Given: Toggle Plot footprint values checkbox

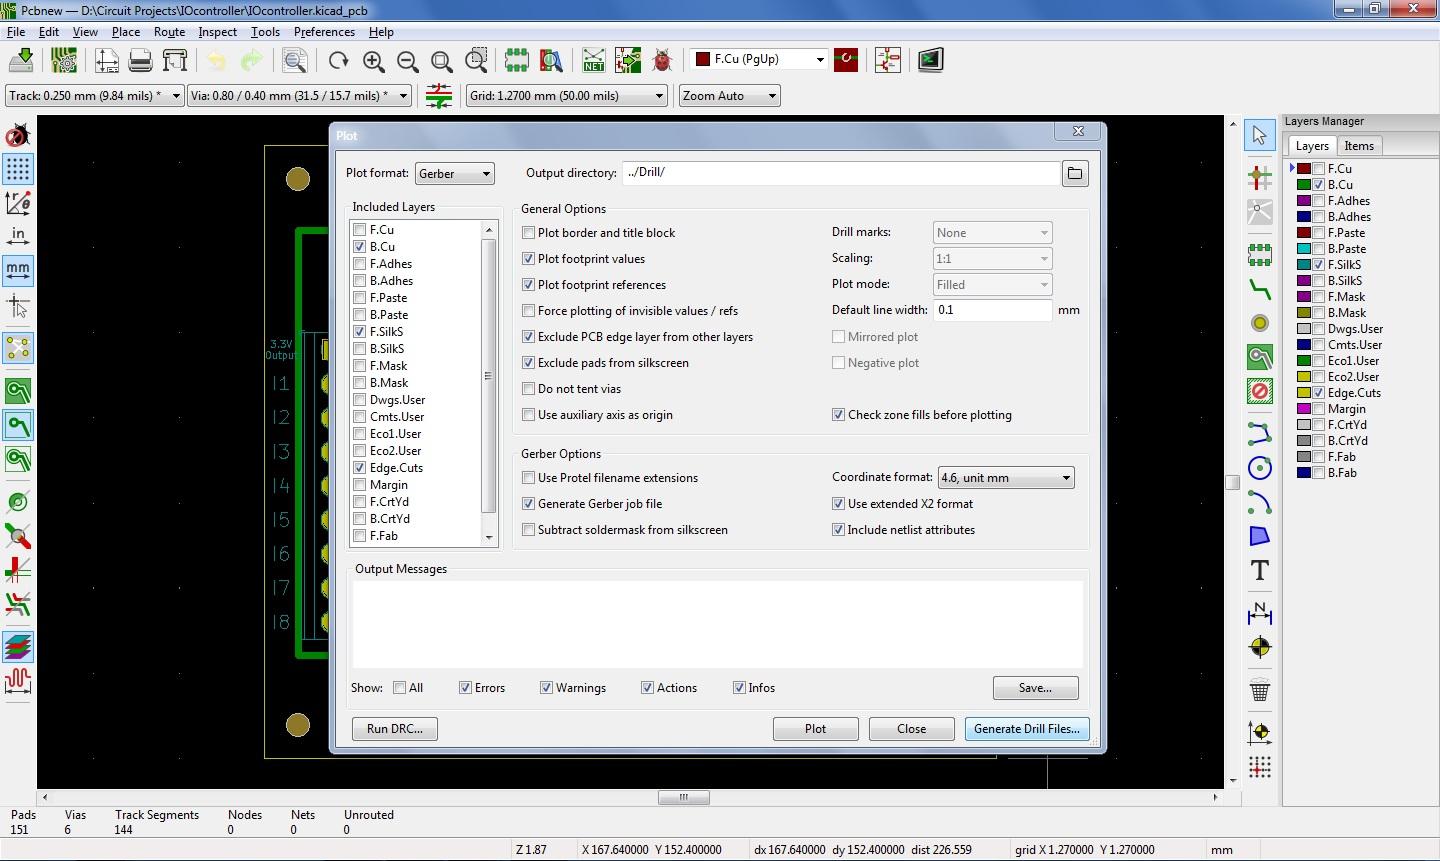Looking at the screenshot, I should [x=529, y=259].
